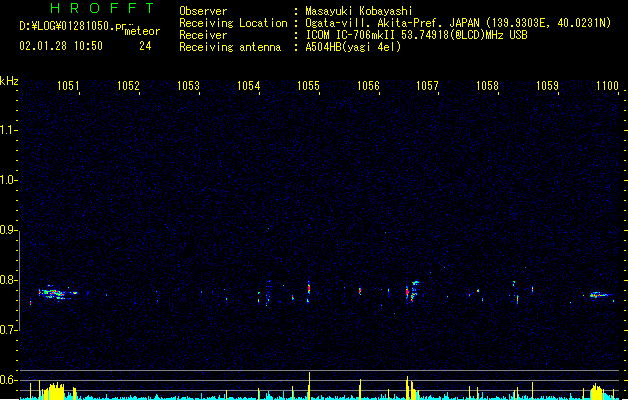Select the antenna value A504HB(yagi 4el)
Image resolution: width=629 pixels, height=400 pixels.
pyautogui.click(x=353, y=47)
